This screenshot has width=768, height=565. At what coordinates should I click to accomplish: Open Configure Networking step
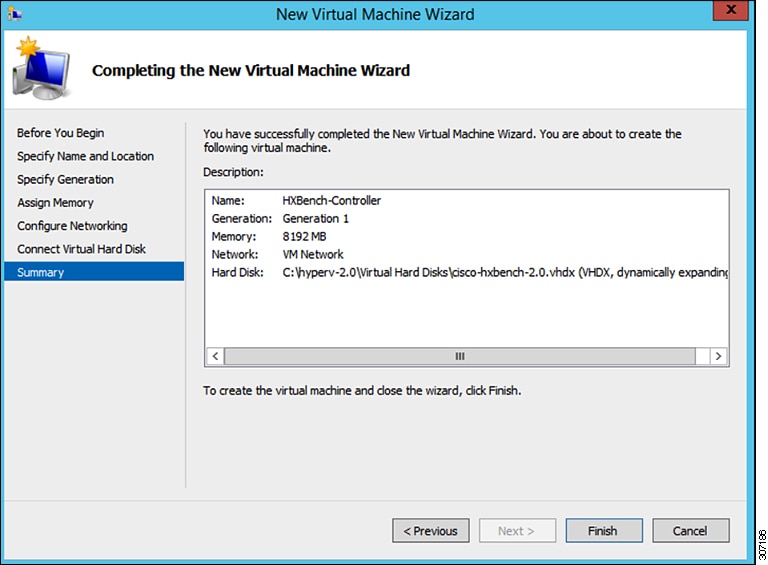tap(72, 226)
